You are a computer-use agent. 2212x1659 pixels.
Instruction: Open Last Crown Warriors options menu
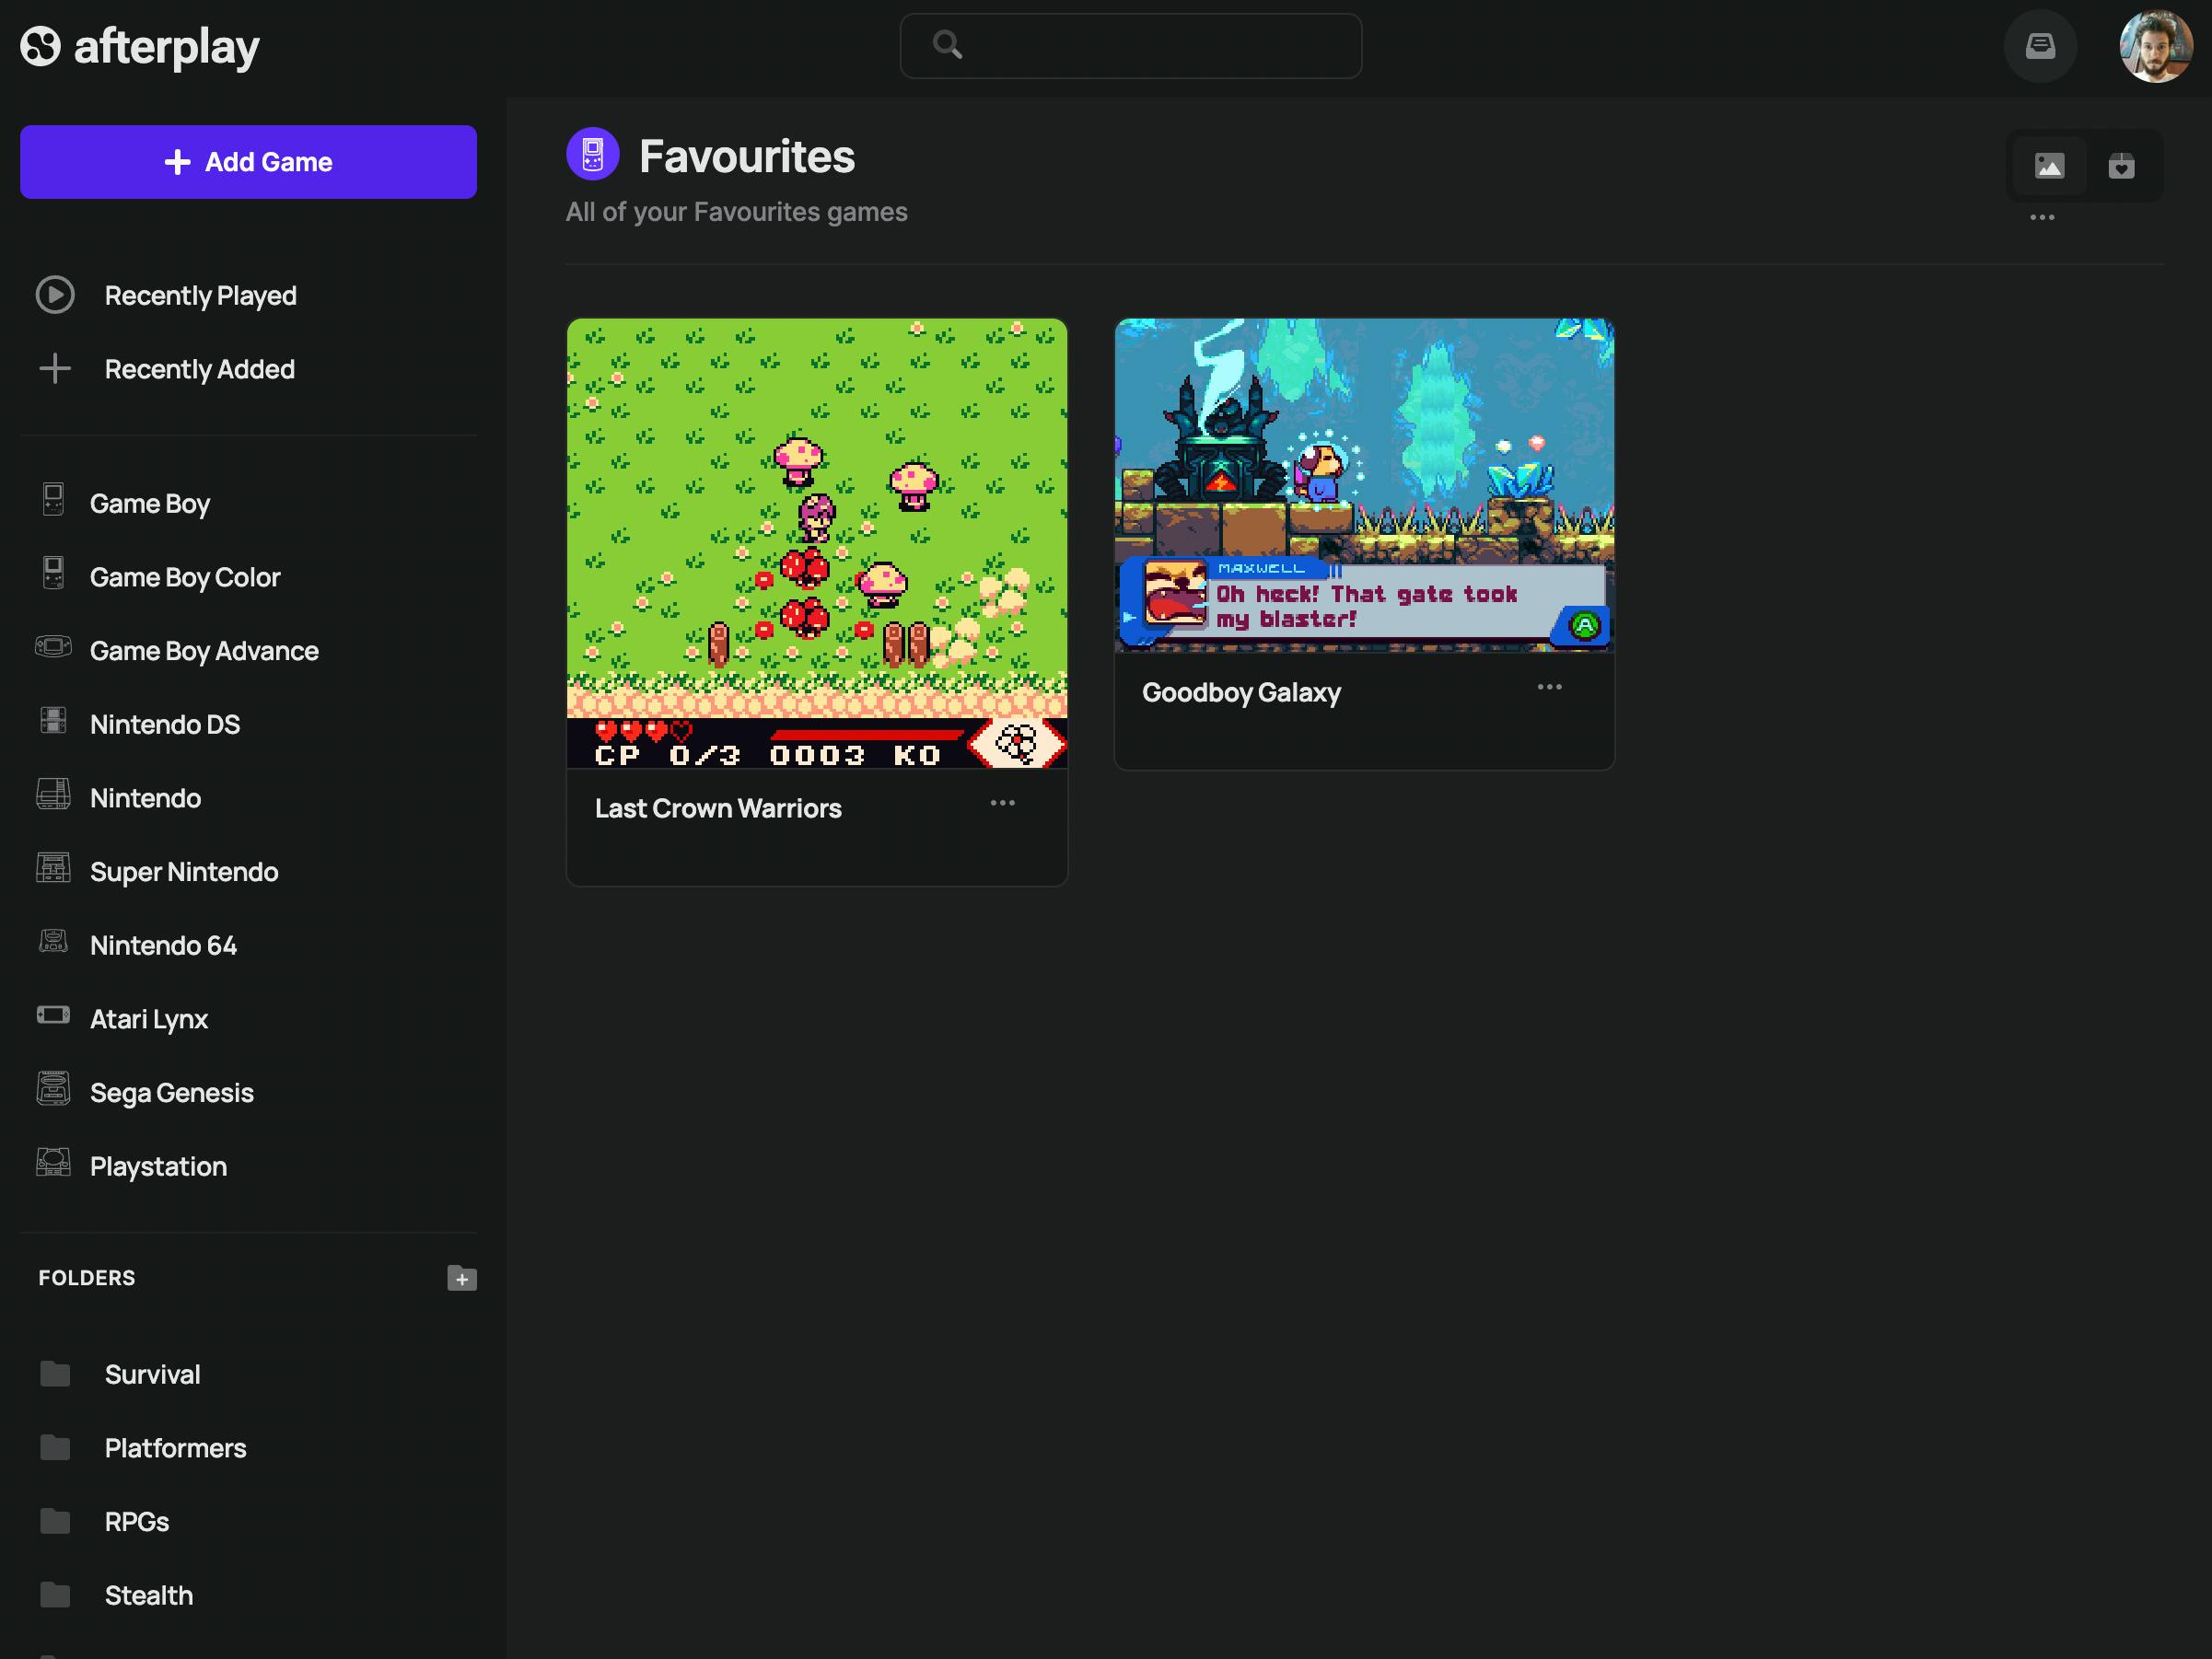1003,803
